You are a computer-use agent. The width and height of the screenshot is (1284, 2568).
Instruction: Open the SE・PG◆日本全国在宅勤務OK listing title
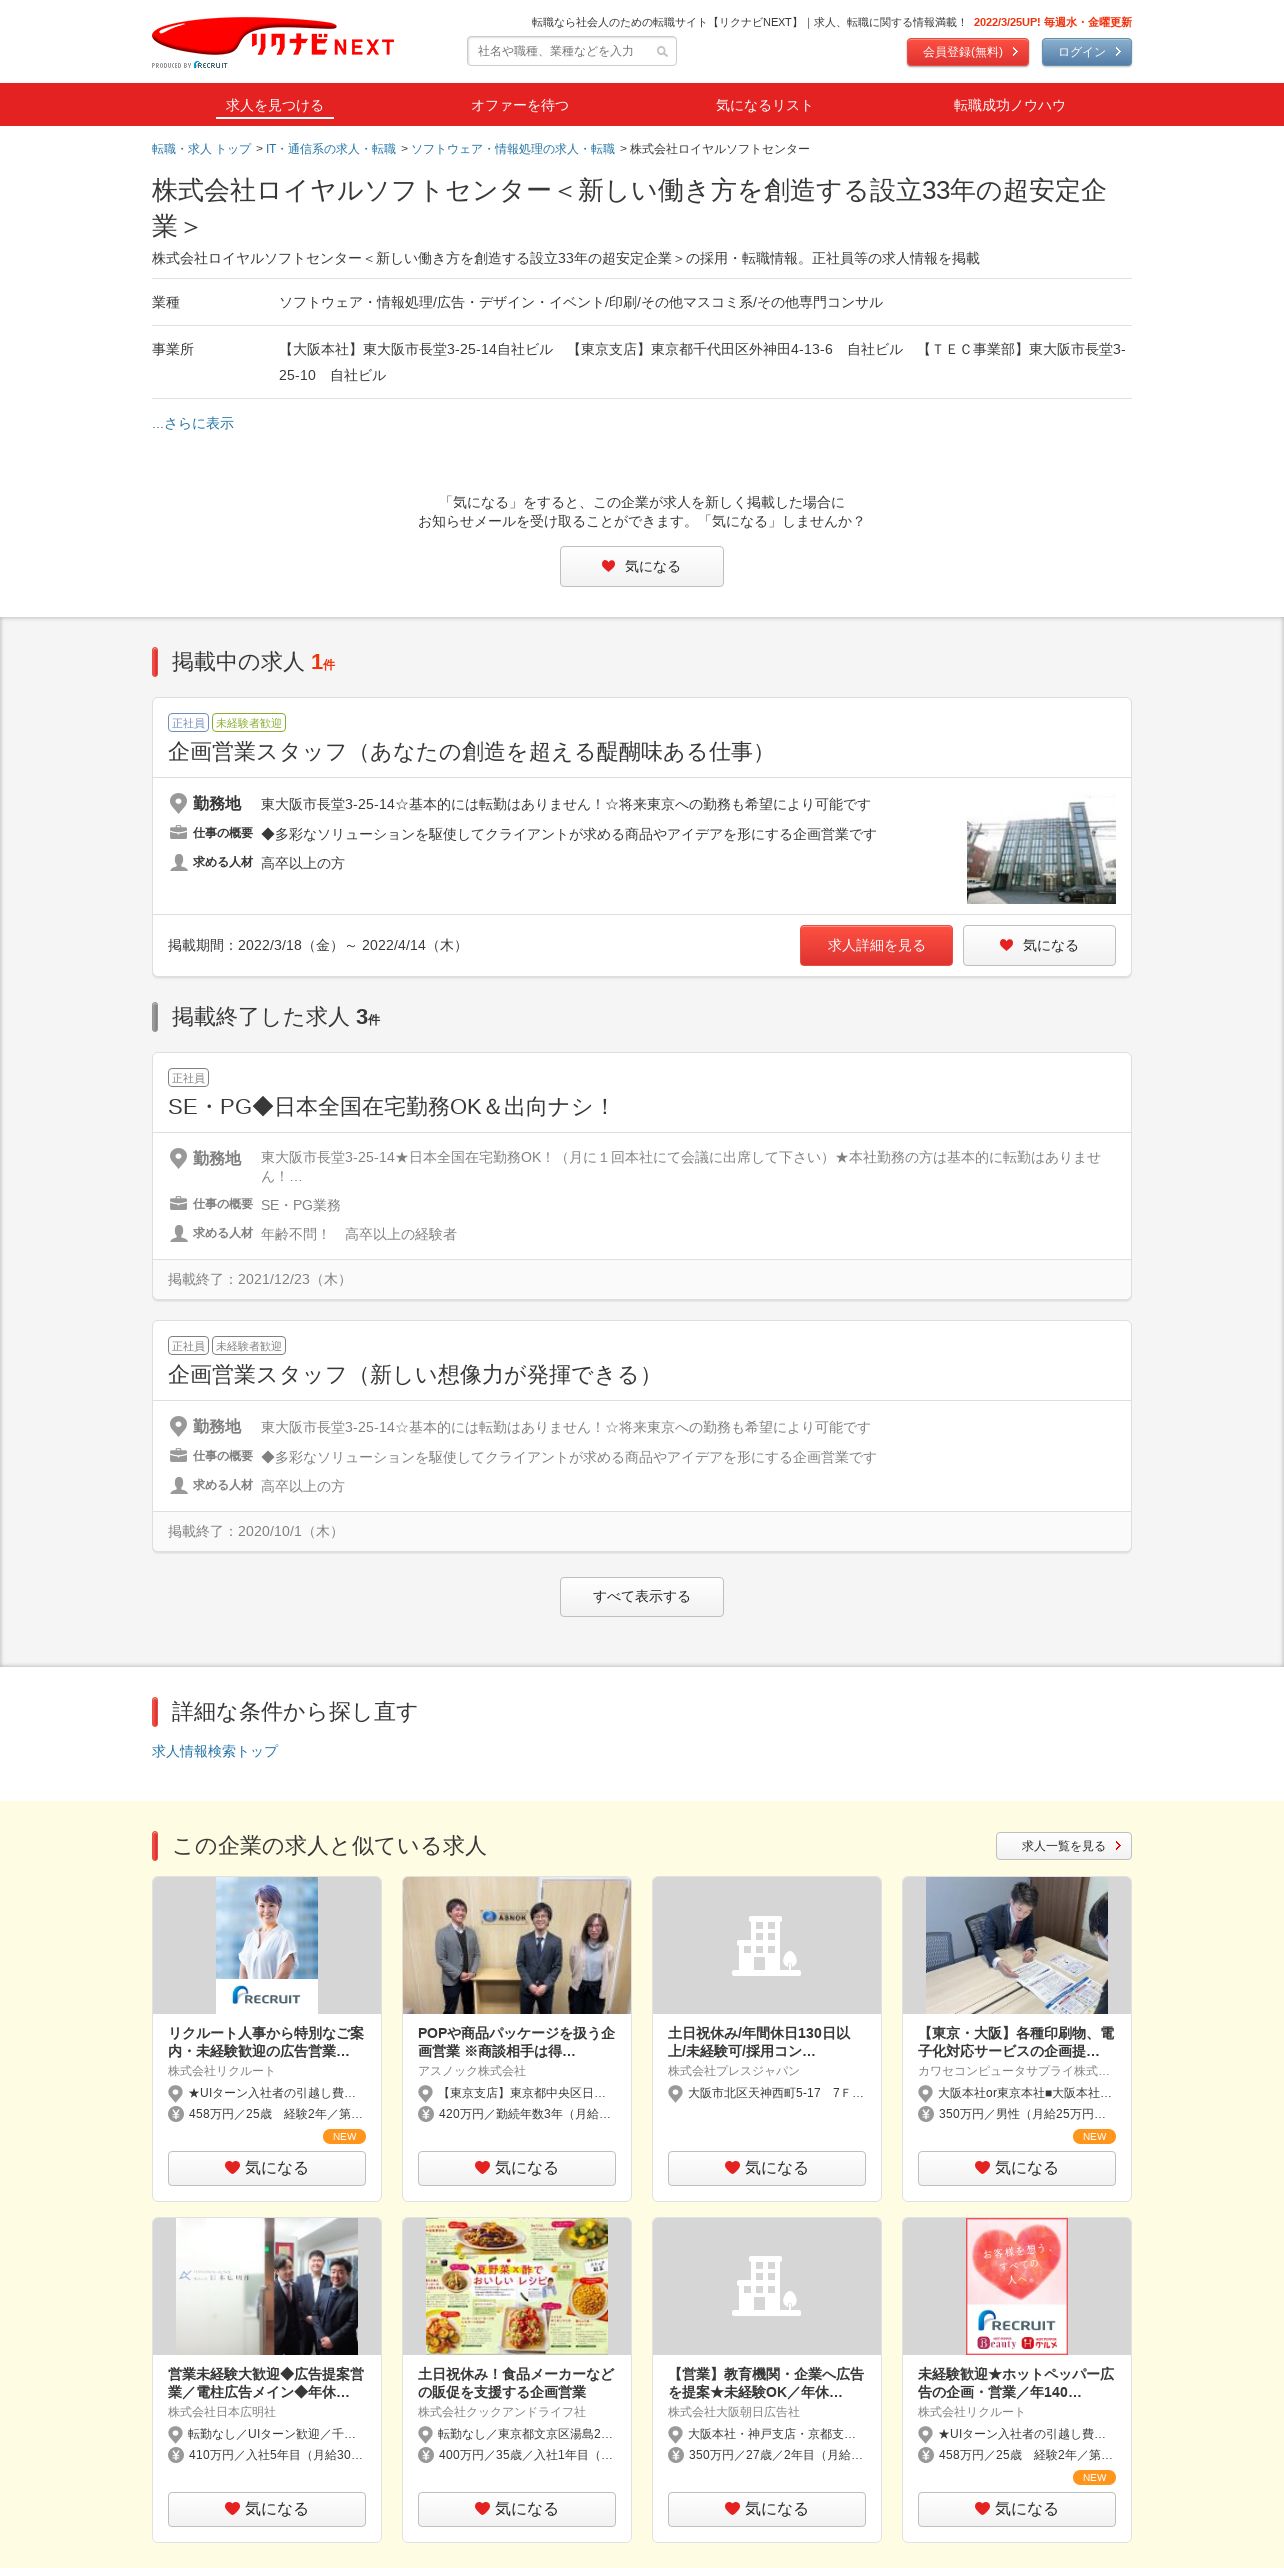coord(389,1107)
